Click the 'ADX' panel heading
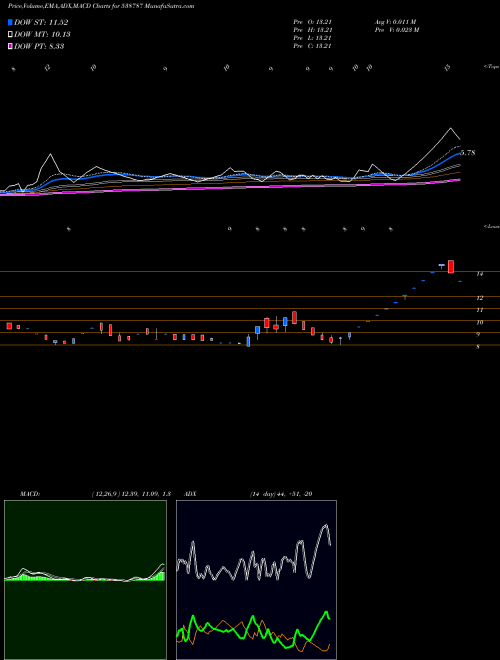500x660 pixels. point(191,494)
